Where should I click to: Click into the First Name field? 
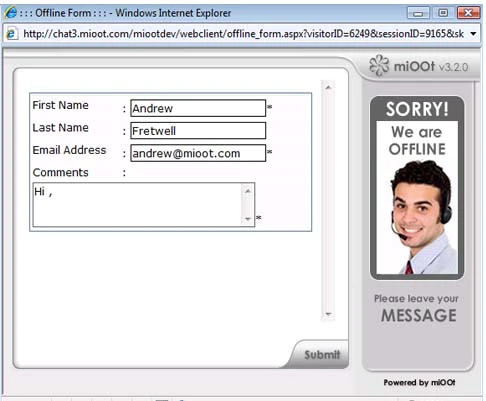[198, 108]
